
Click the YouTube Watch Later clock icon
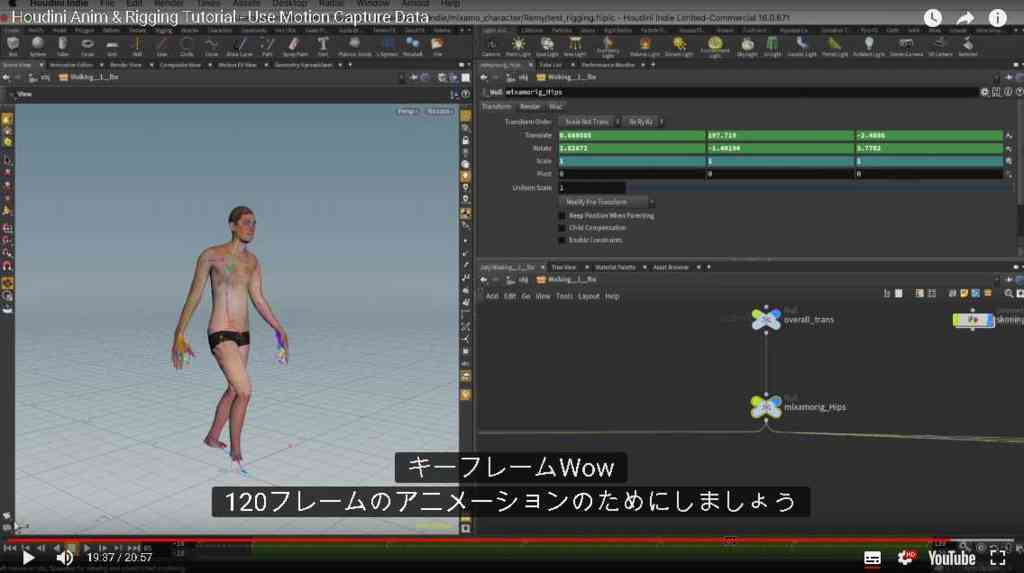933,18
